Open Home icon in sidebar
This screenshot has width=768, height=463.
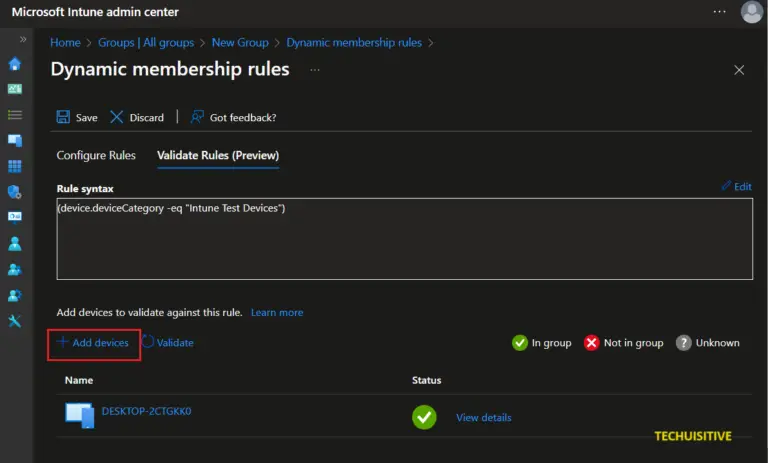coord(15,64)
